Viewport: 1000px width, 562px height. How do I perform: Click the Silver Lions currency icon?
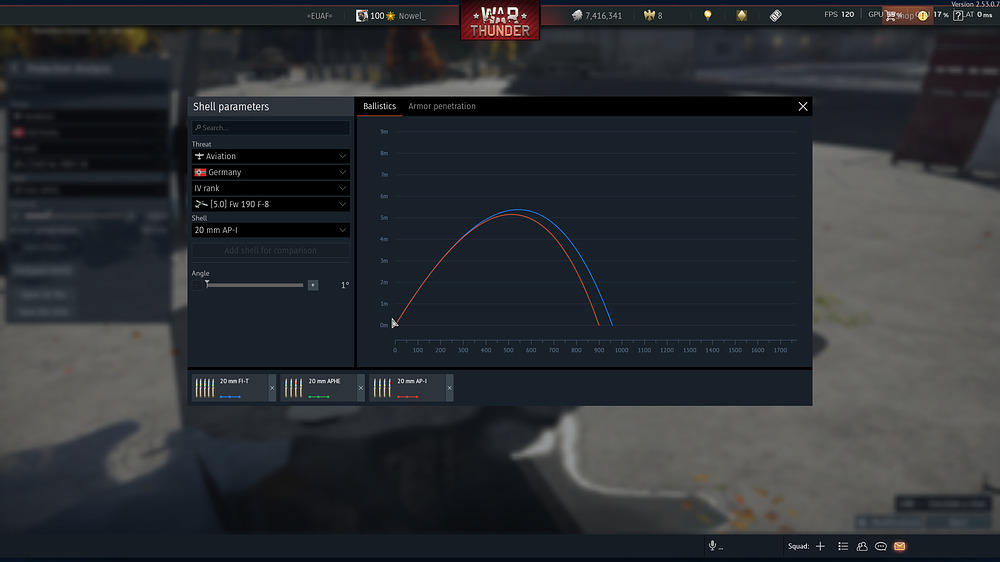[x=577, y=15]
